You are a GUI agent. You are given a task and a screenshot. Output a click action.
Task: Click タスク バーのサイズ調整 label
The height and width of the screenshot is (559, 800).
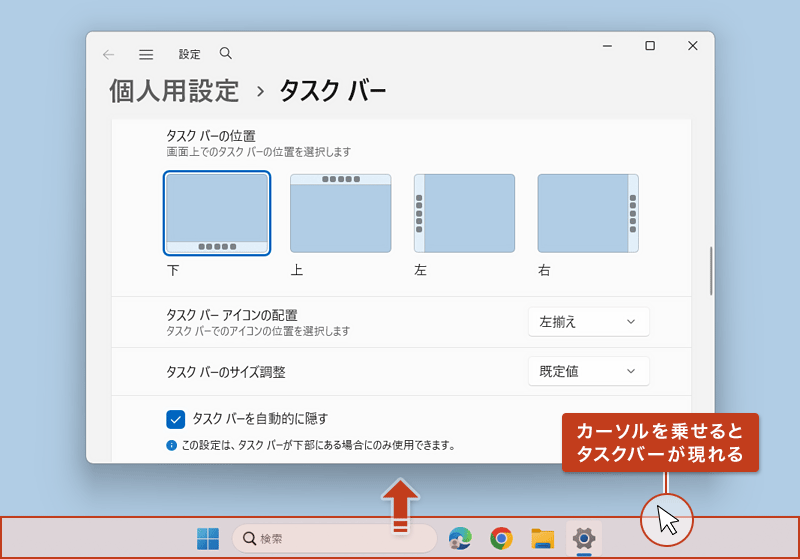pyautogui.click(x=226, y=372)
